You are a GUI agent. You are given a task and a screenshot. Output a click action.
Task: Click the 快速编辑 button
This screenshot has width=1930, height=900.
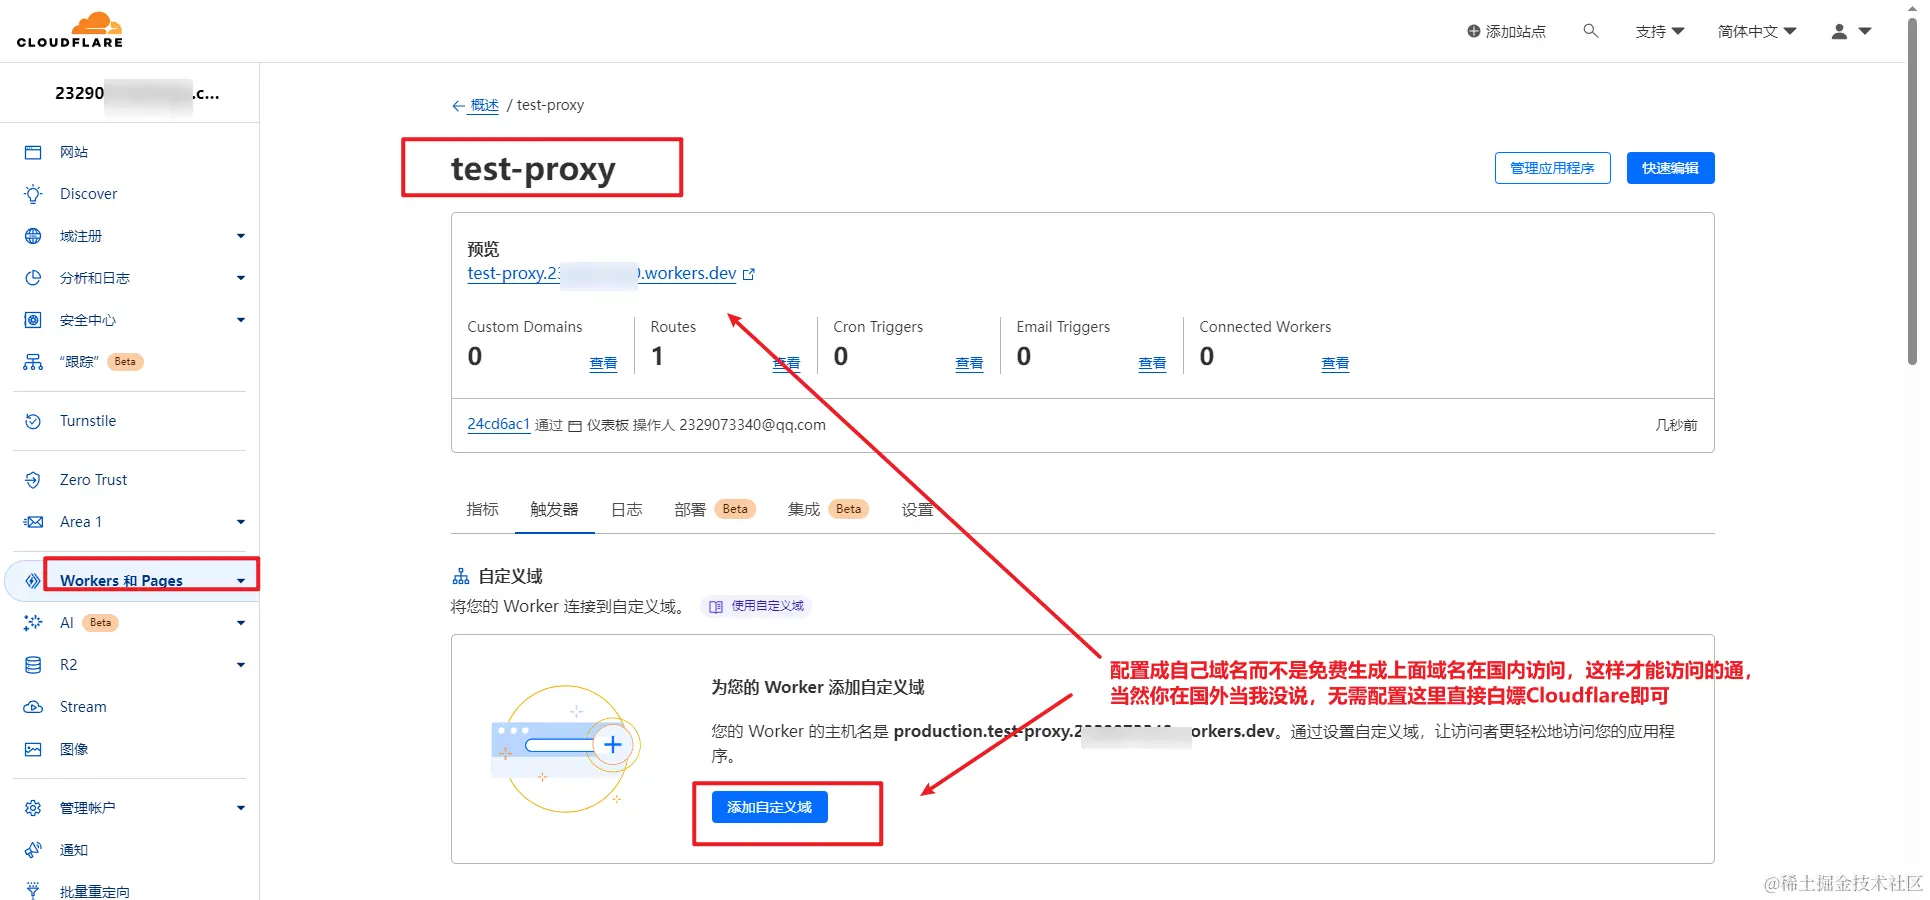click(x=1670, y=168)
